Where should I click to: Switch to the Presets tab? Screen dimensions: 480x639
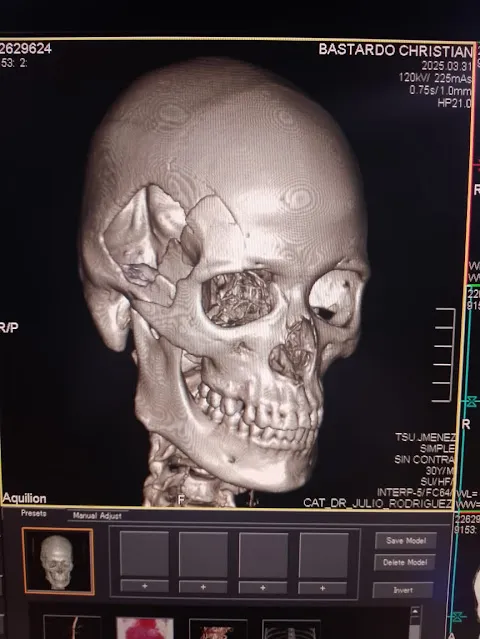(x=33, y=513)
